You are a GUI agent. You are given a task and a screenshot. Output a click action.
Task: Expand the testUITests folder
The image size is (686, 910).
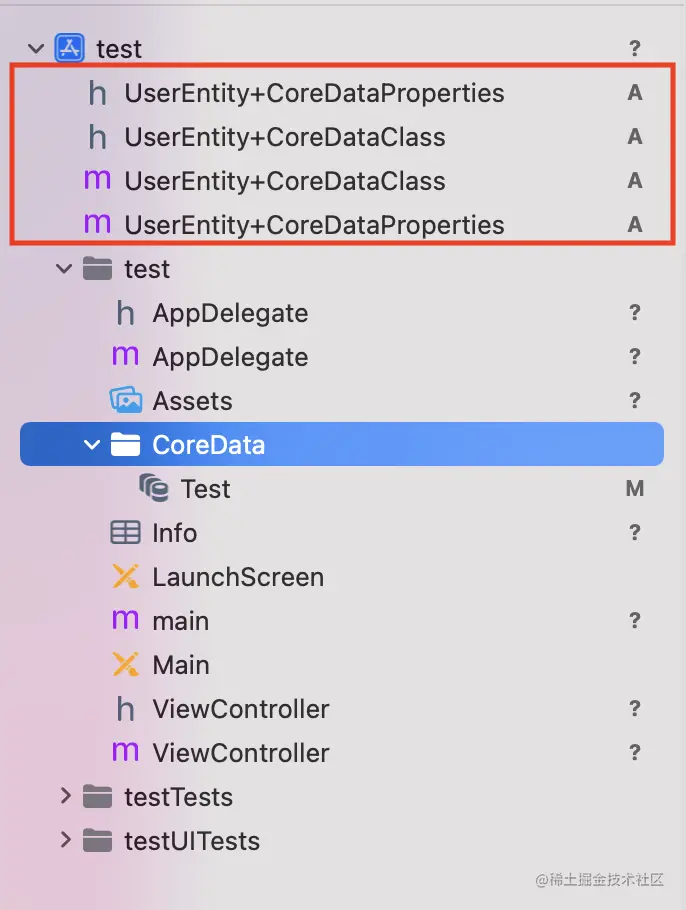(x=65, y=841)
